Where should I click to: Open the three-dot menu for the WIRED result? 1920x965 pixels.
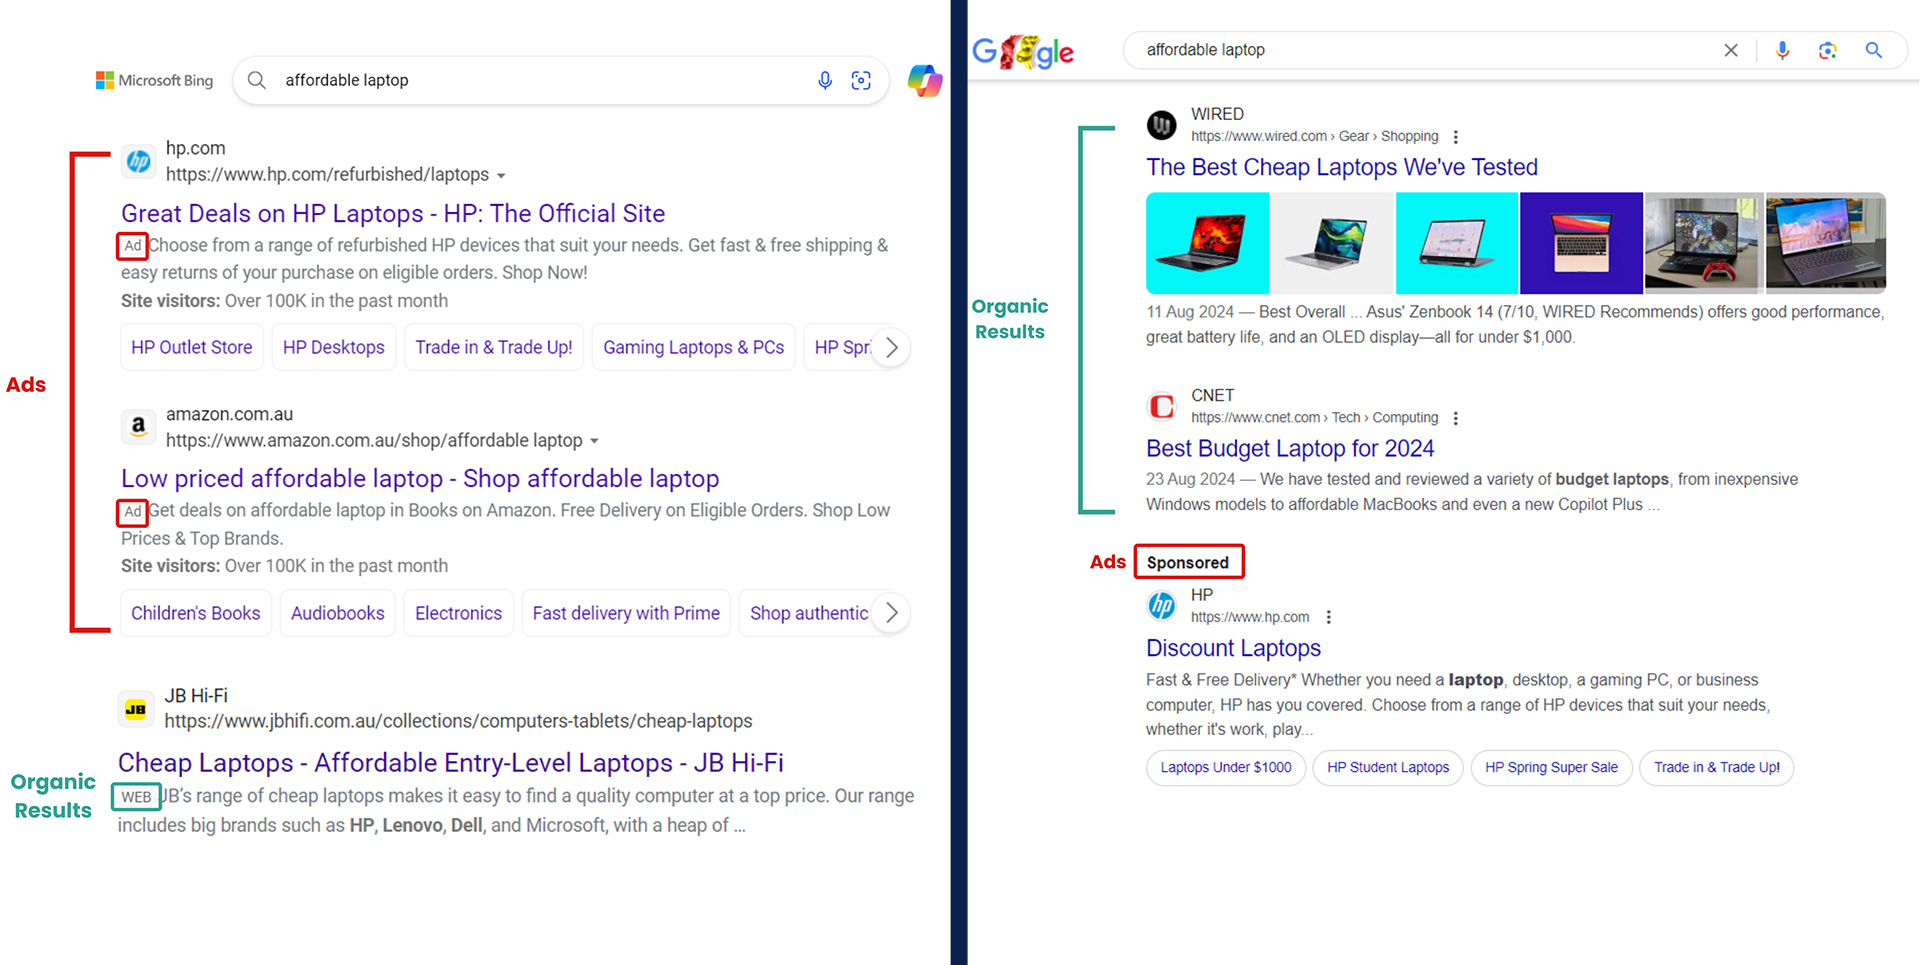click(1456, 137)
